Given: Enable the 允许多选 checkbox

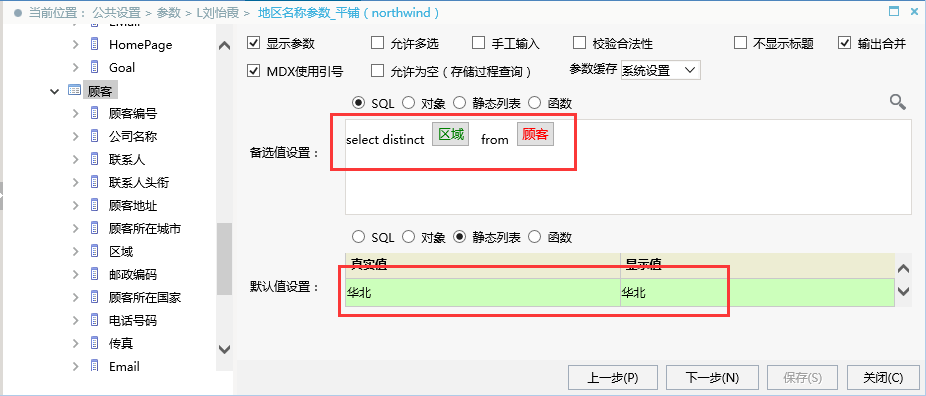Looking at the screenshot, I should pos(377,43).
